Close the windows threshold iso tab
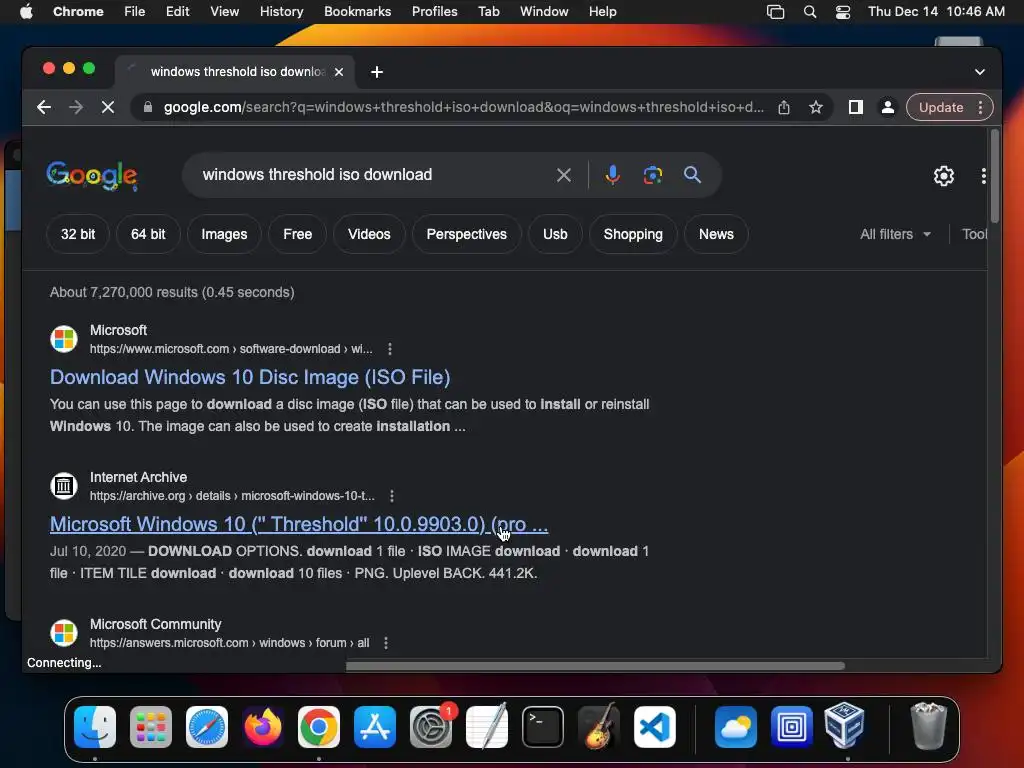 pos(339,72)
